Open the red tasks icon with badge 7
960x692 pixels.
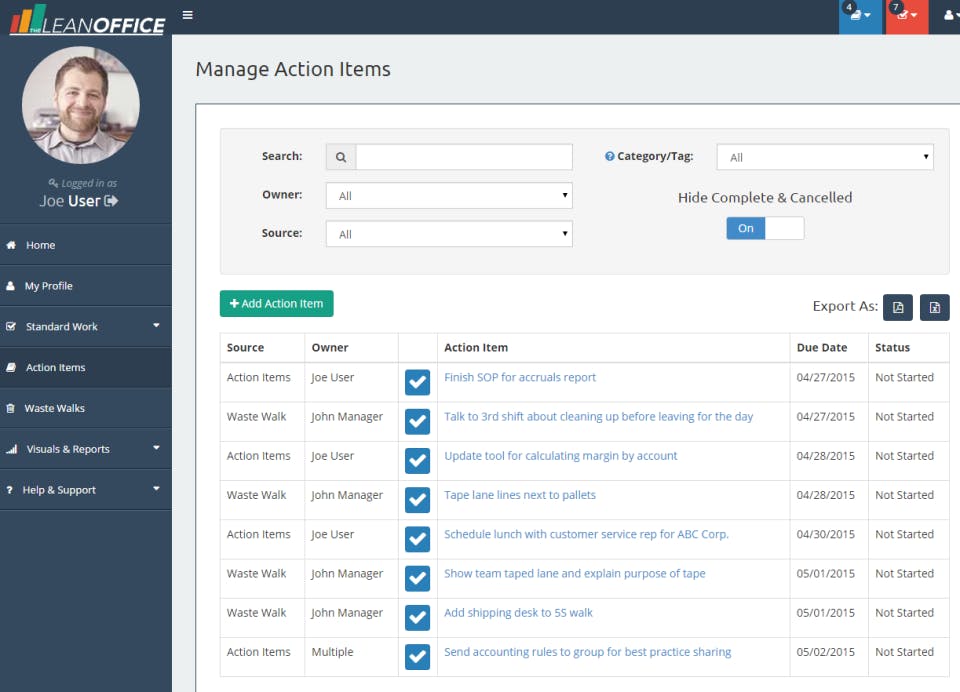click(906, 15)
